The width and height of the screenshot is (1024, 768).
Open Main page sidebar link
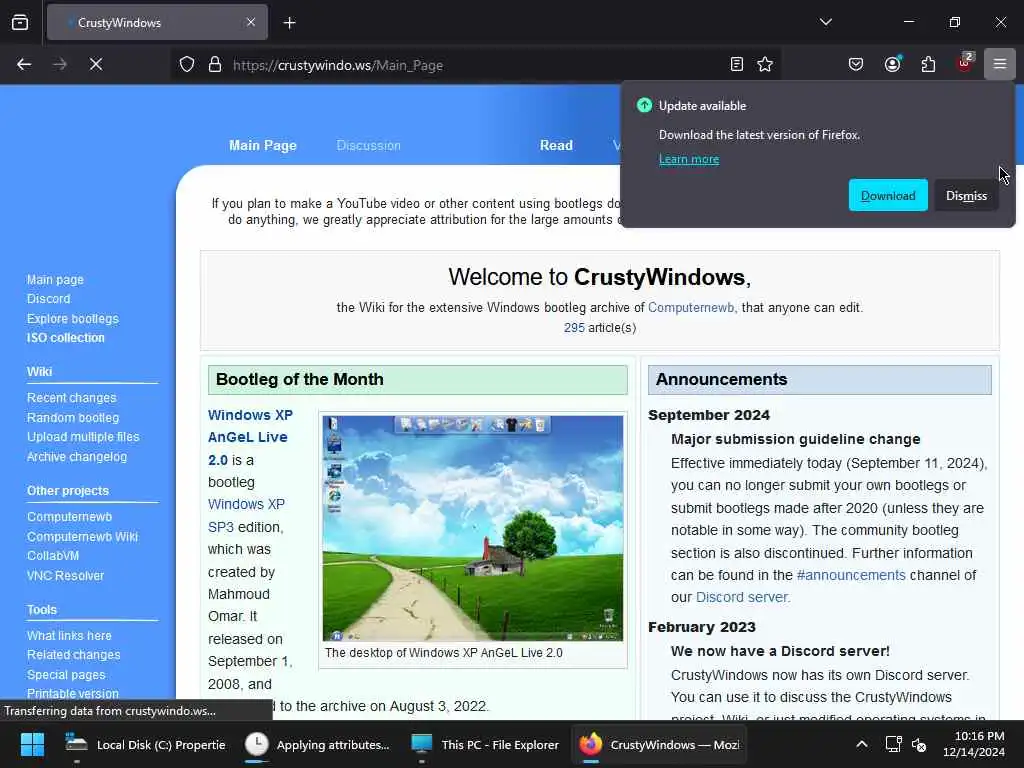click(x=55, y=280)
